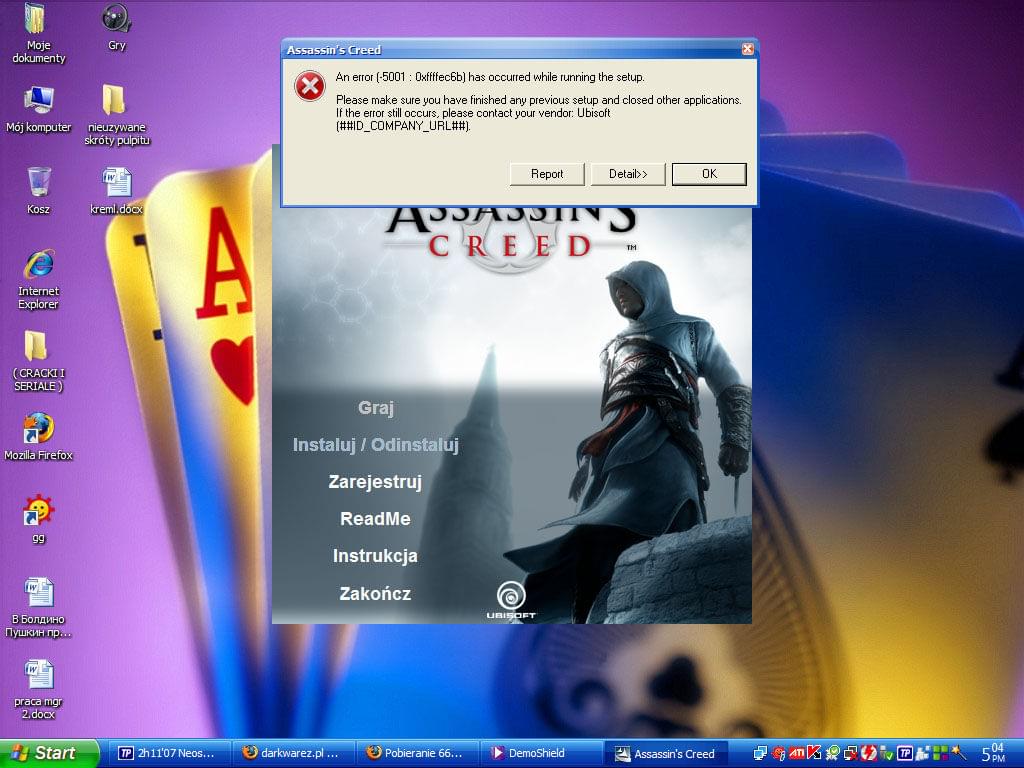Close the Assassin's Creed error dialog

[748, 49]
